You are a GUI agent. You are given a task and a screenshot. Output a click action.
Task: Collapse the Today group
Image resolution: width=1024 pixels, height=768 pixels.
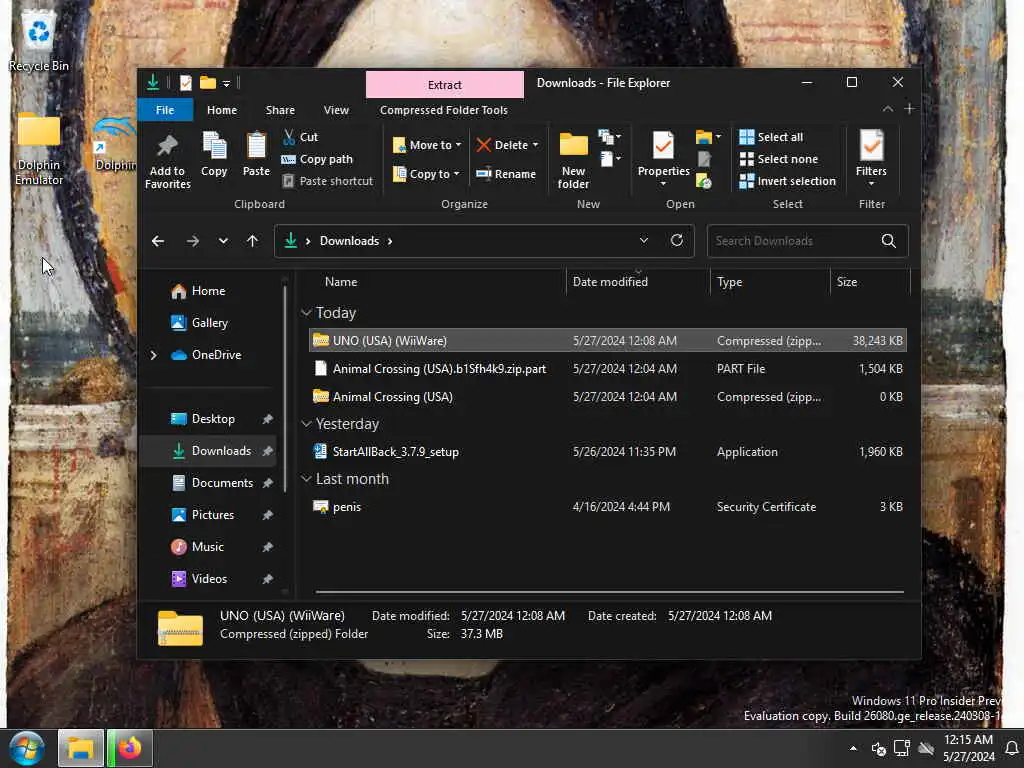tap(306, 313)
